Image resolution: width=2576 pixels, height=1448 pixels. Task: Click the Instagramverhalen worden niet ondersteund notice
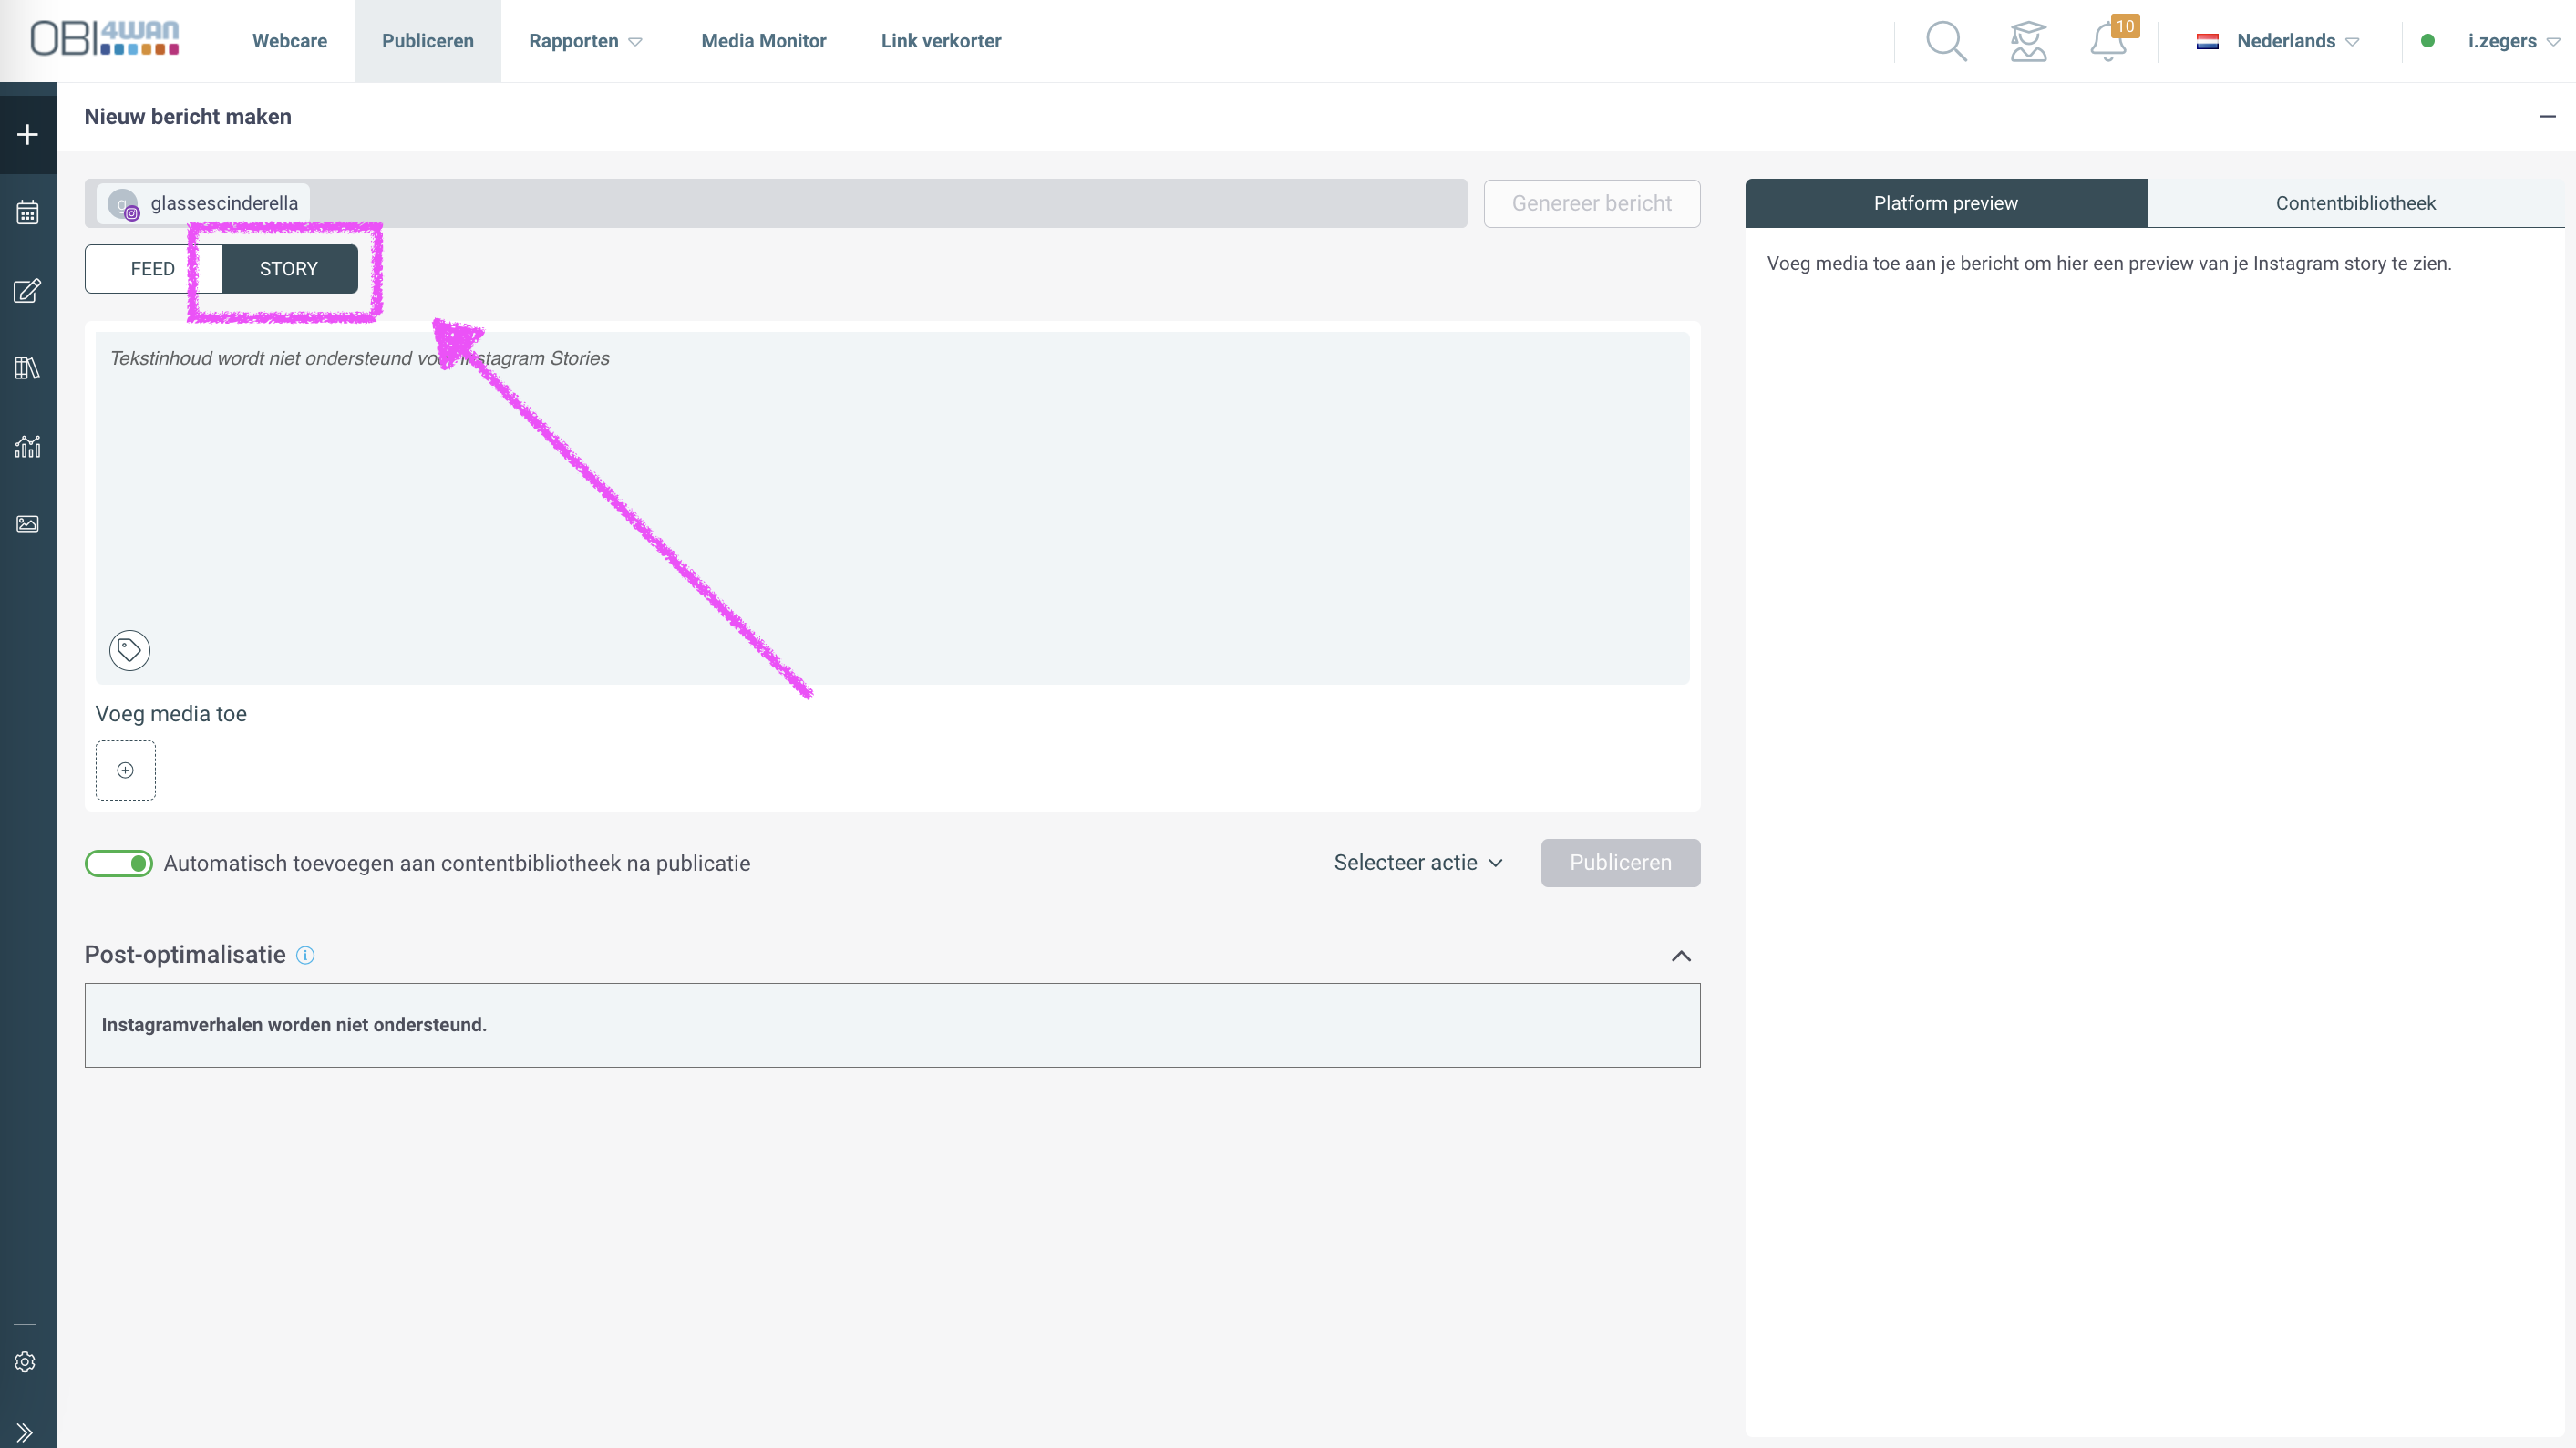coord(893,1025)
